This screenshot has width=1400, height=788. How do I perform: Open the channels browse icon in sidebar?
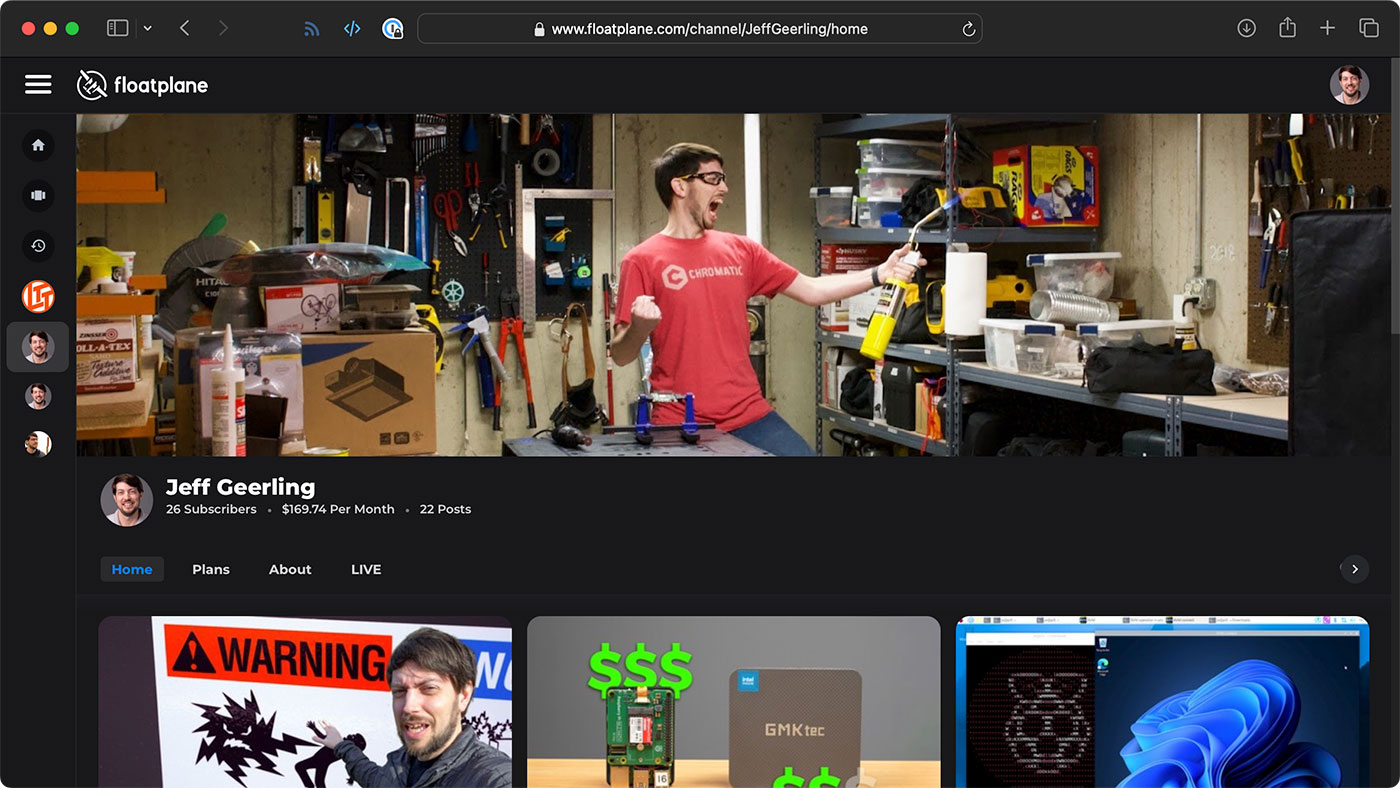38,195
